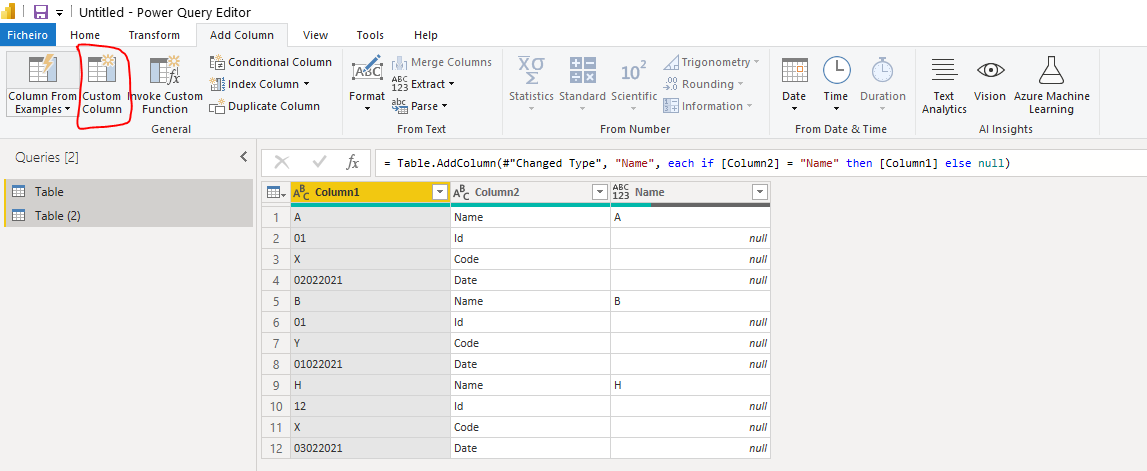Open the Format text menu
Image resolution: width=1147 pixels, height=471 pixels.
[366, 84]
